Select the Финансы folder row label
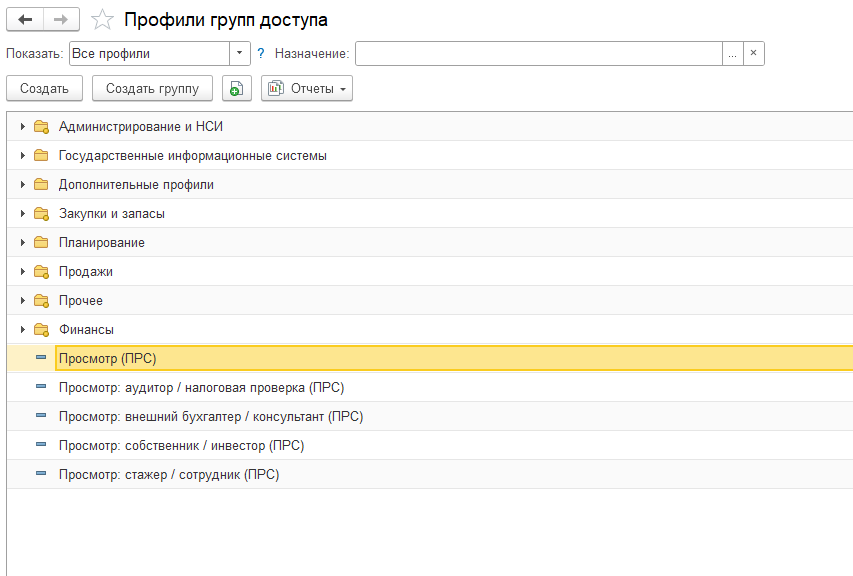 click(86, 330)
